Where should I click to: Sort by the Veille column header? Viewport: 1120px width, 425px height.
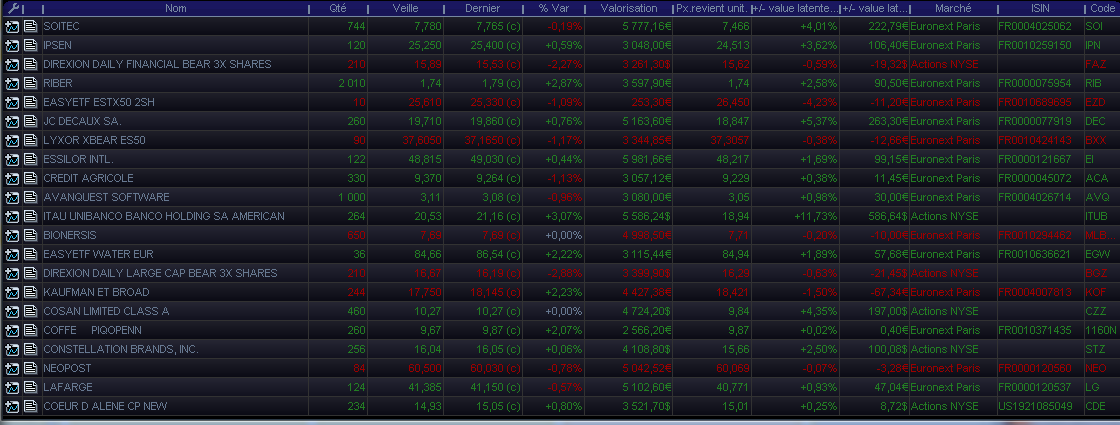tap(406, 9)
